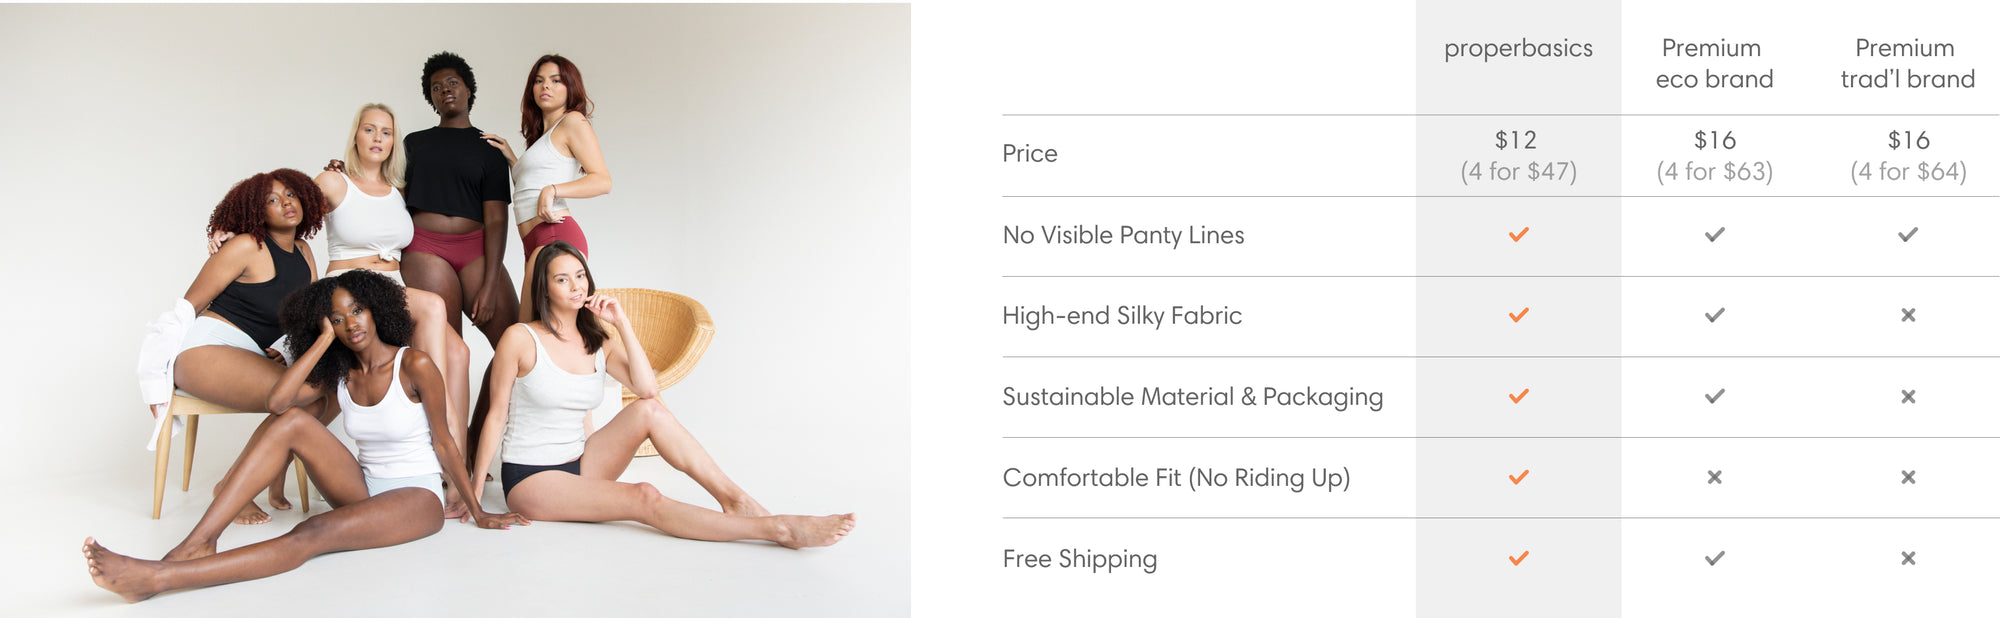Click the group photo of models
Viewport: 2000px width, 618px height.
(x=455, y=310)
